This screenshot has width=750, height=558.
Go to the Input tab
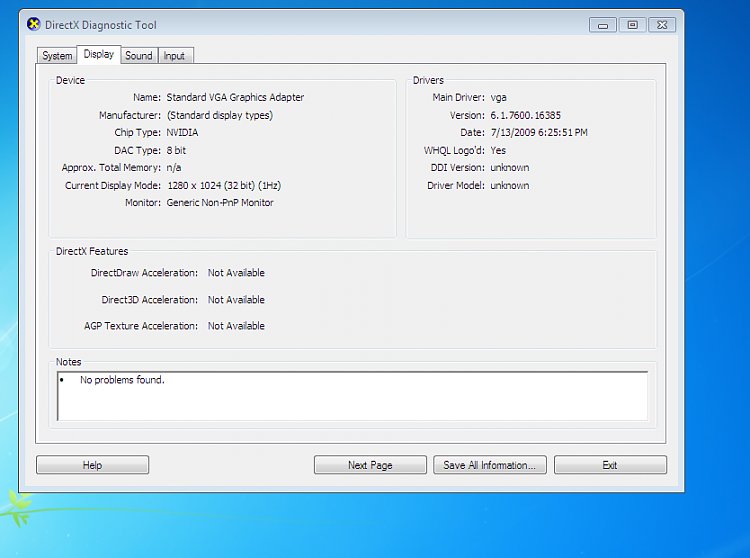tap(174, 55)
